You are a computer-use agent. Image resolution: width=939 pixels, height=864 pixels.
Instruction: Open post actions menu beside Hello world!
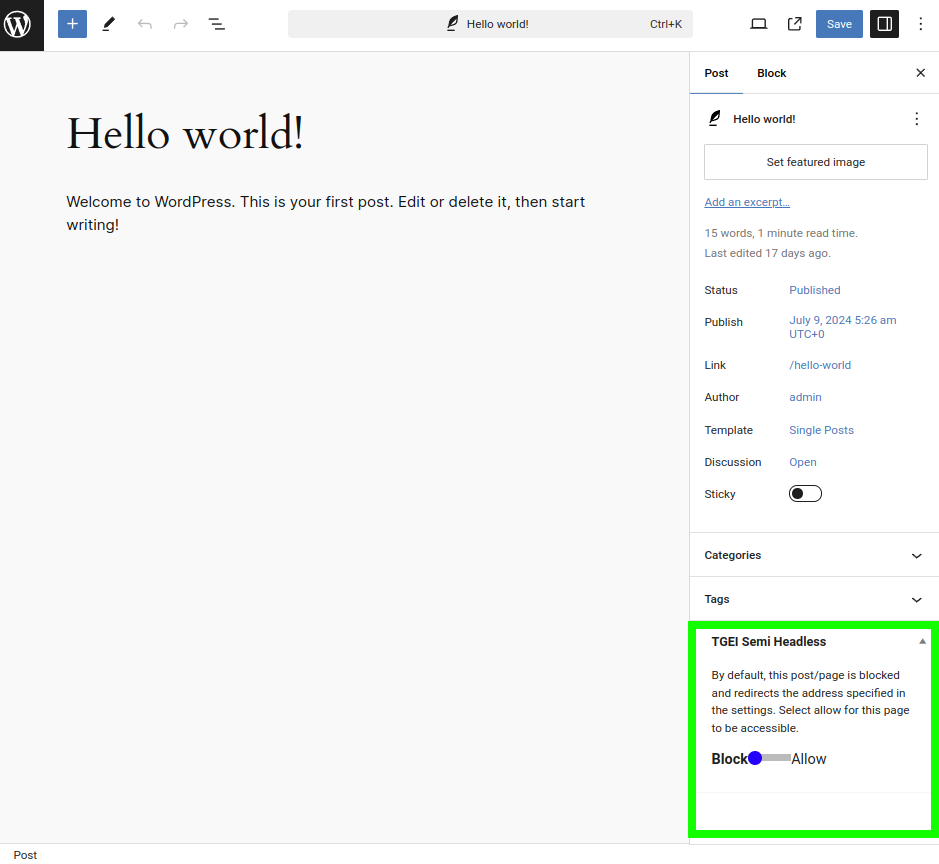(916, 119)
